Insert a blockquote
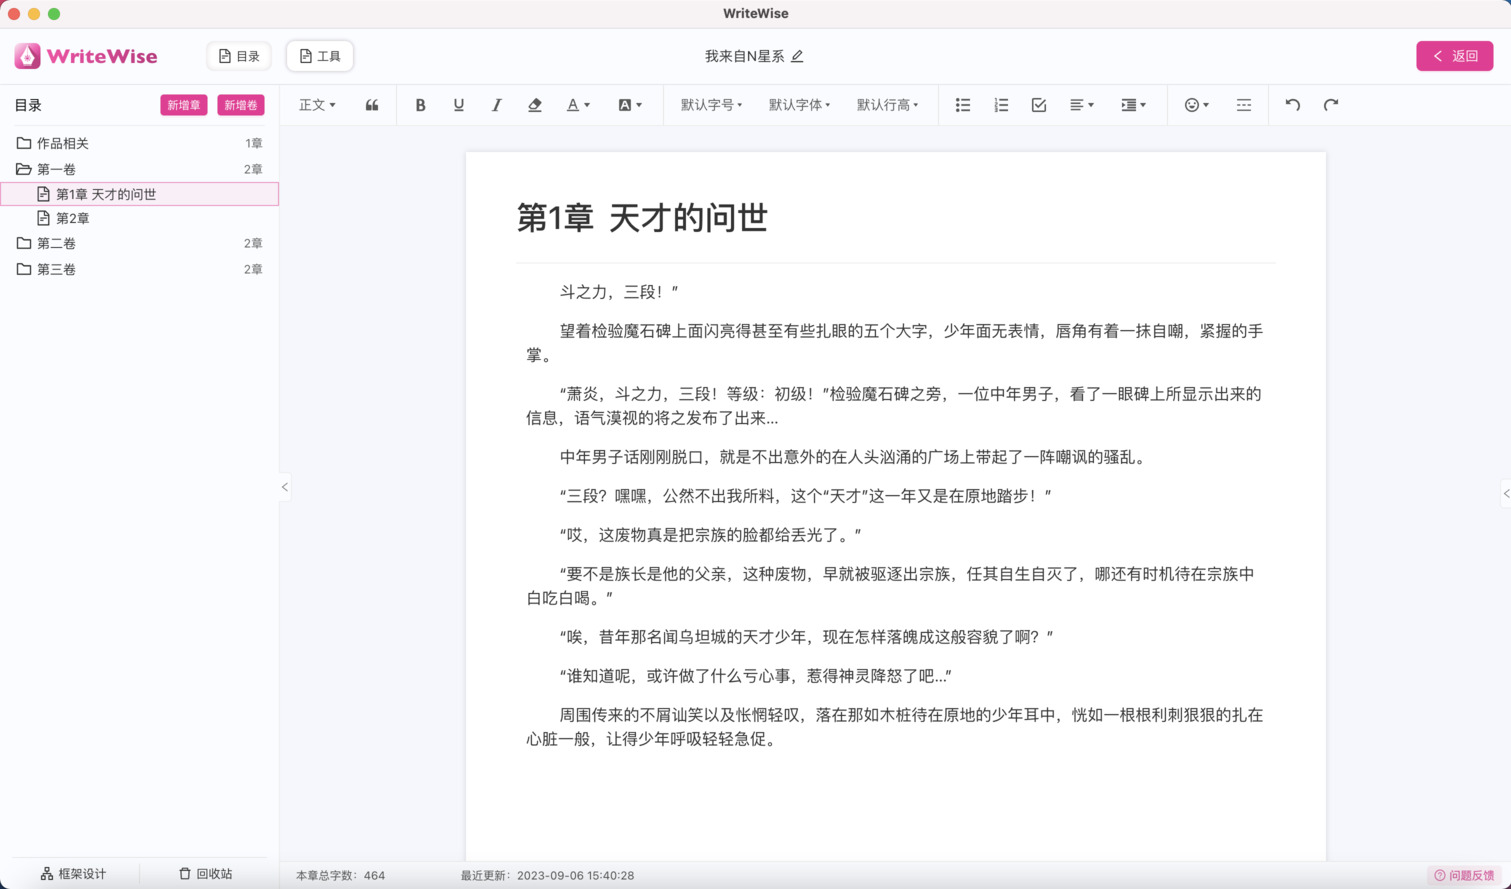The height and width of the screenshot is (889, 1511). [371, 104]
